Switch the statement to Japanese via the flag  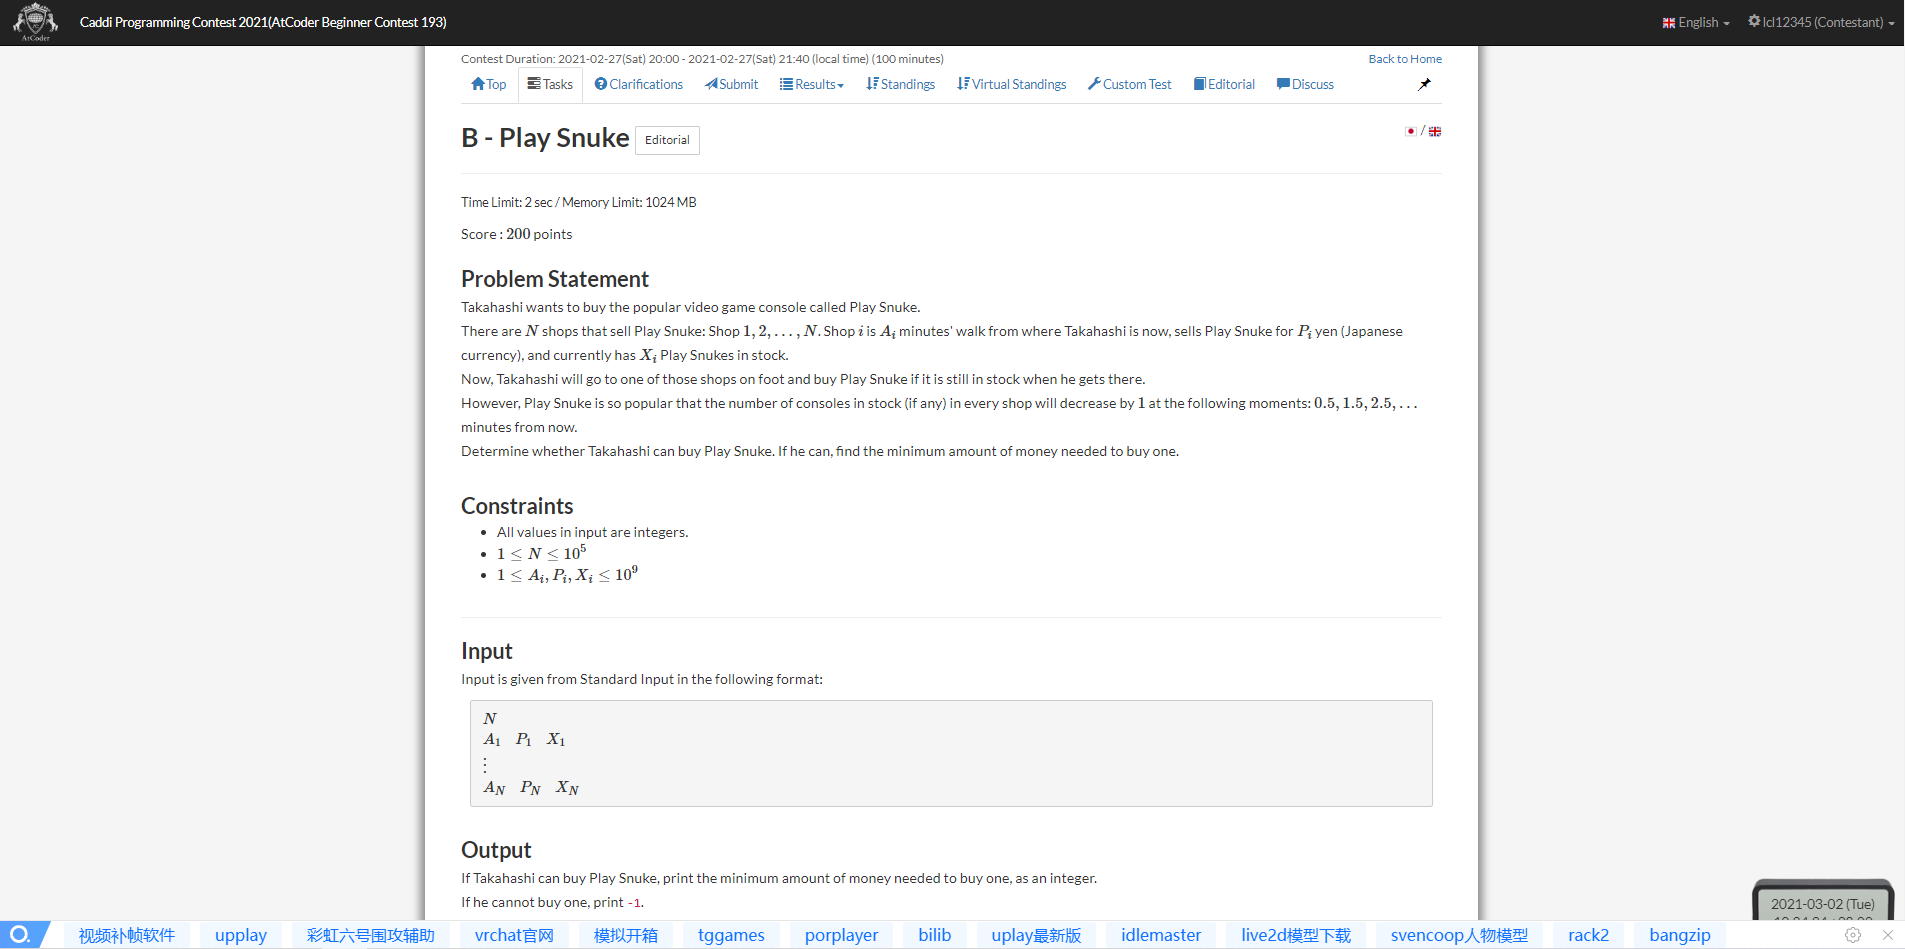coord(1410,131)
